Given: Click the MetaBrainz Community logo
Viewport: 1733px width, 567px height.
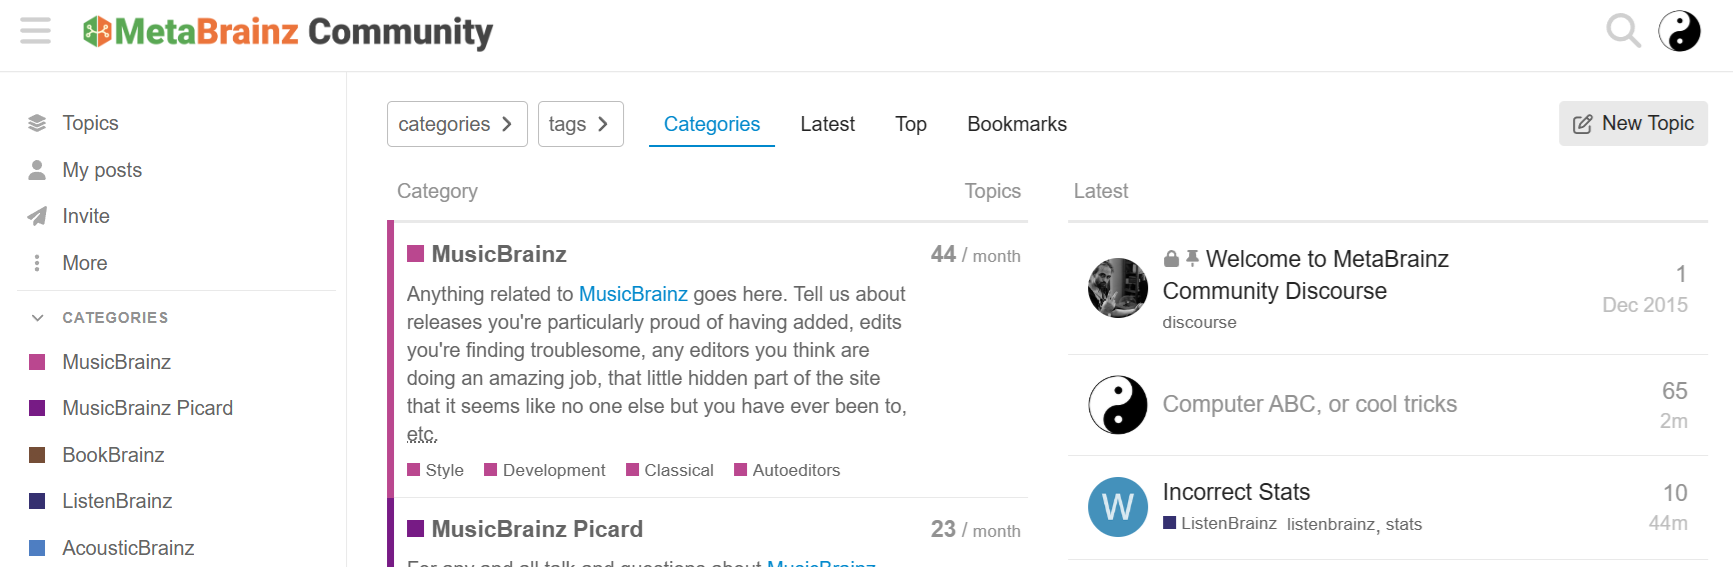Looking at the screenshot, I should tap(288, 32).
